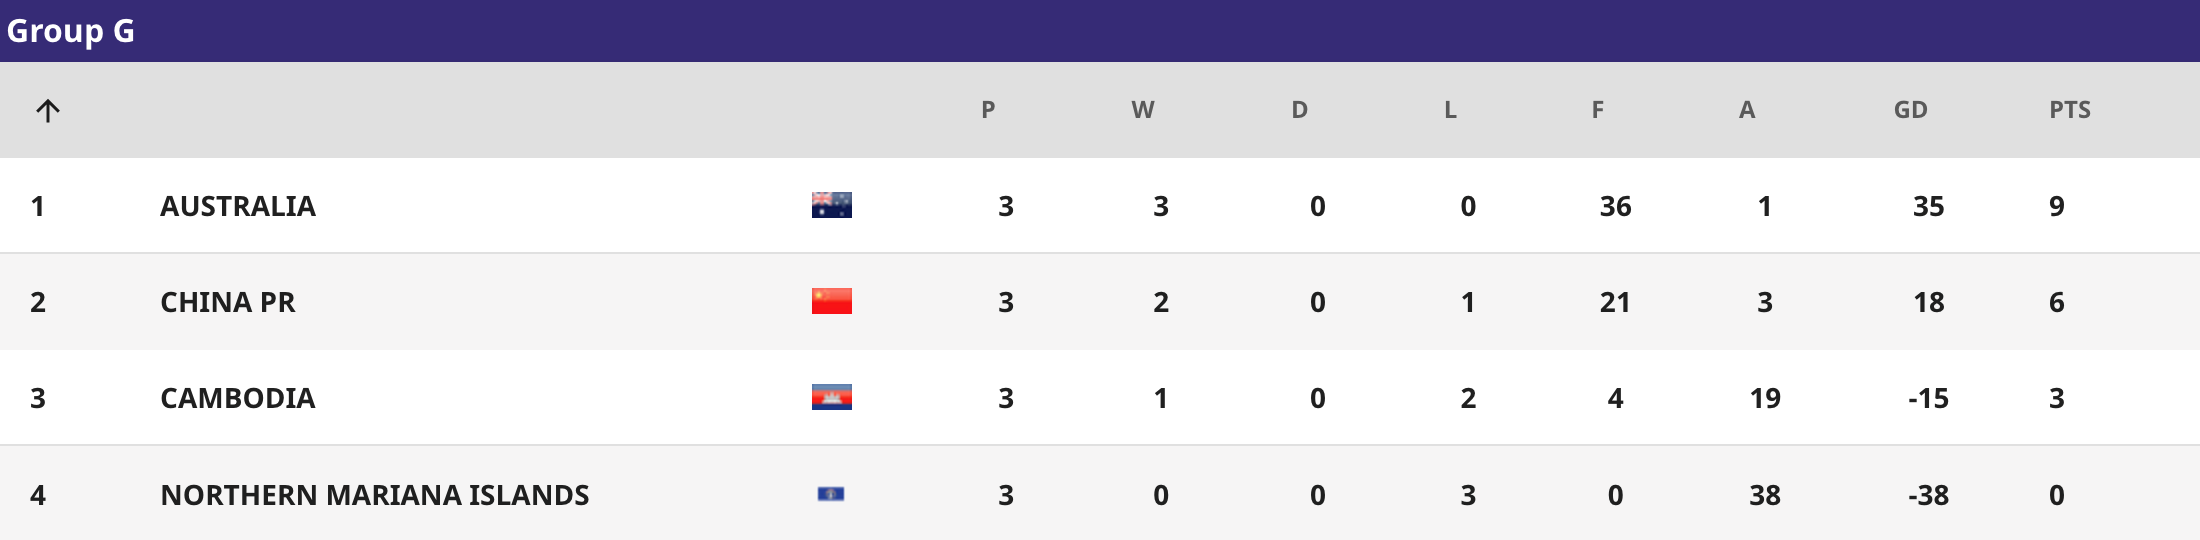Select the CAMBODIA team name
The height and width of the screenshot is (540, 2200).
[x=238, y=398]
